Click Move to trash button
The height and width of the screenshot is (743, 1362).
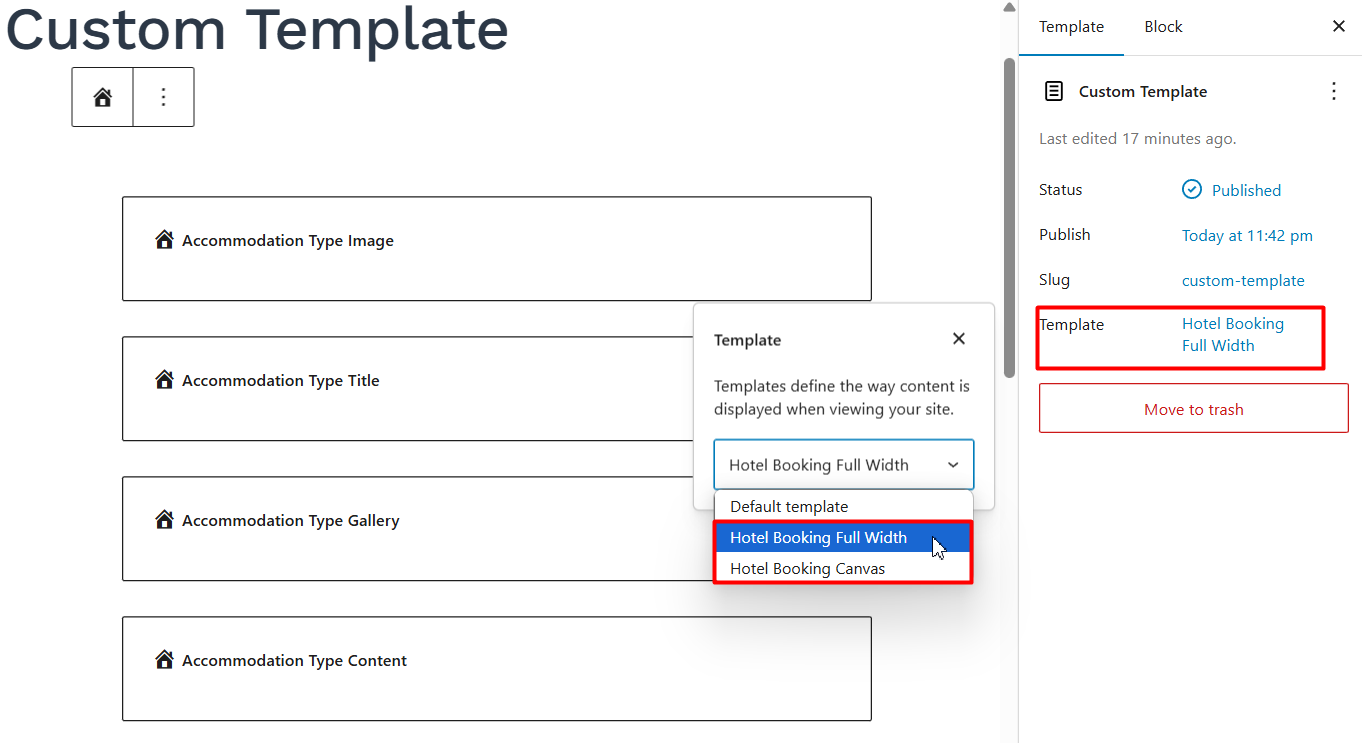point(1194,409)
